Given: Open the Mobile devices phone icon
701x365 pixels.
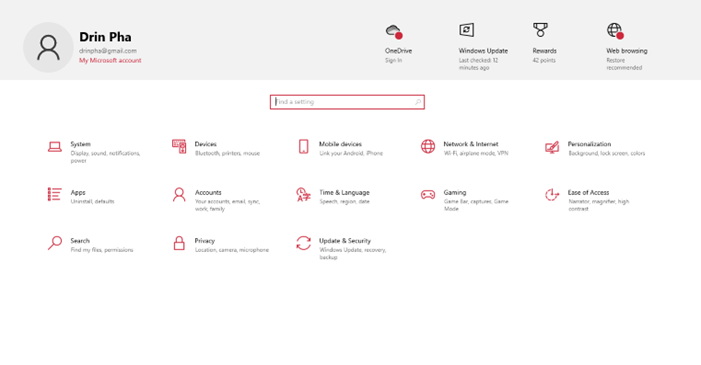Looking at the screenshot, I should (x=304, y=146).
